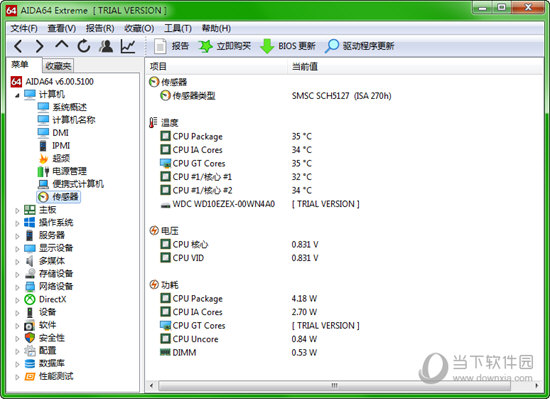Viewport: 550px width, 399px height.
Task: Expand the 存储设备 tree node arrow
Action: (17, 275)
